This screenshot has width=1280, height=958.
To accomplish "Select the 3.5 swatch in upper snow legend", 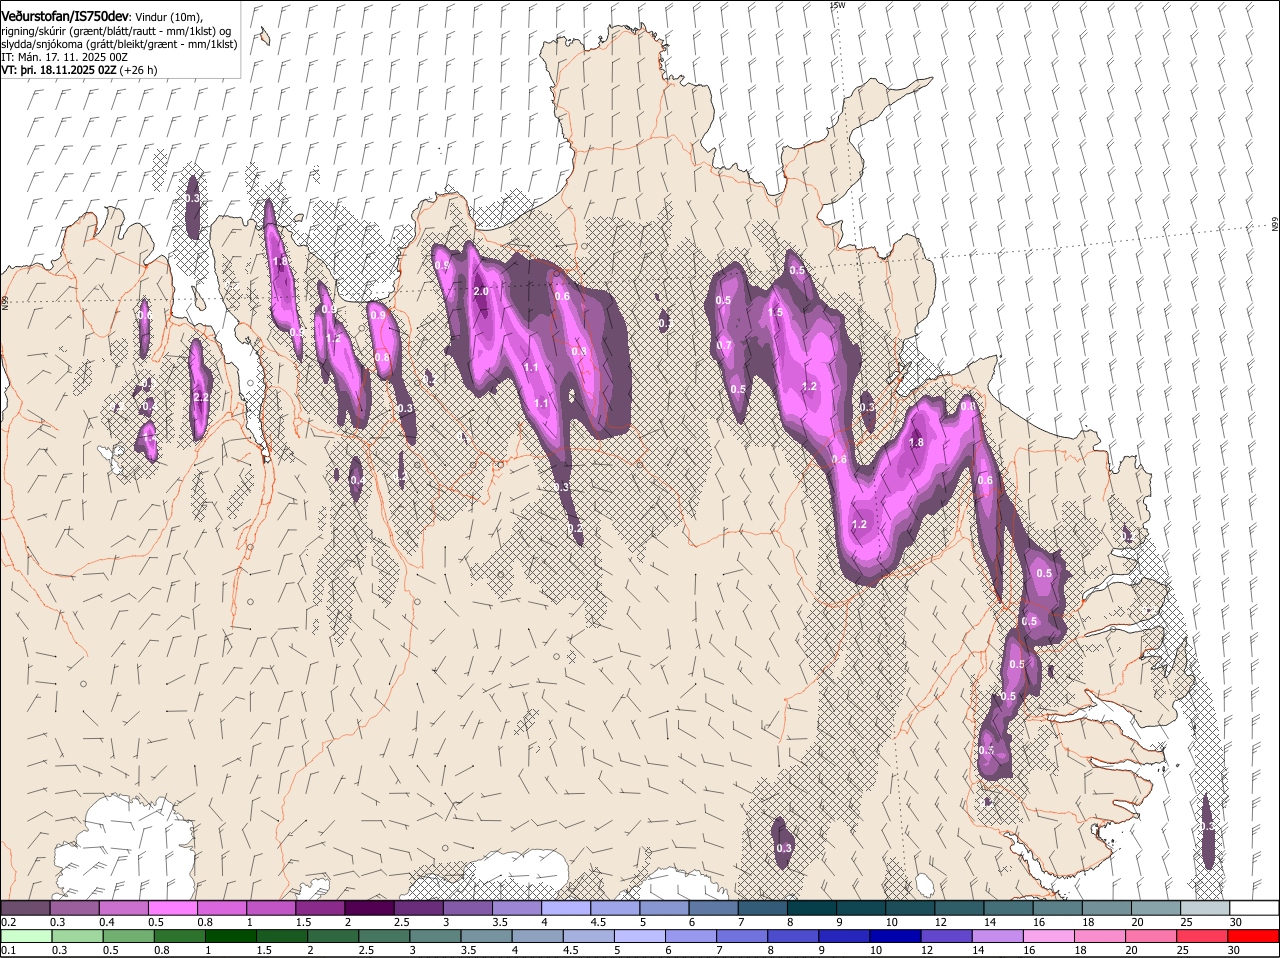I will click(517, 907).
